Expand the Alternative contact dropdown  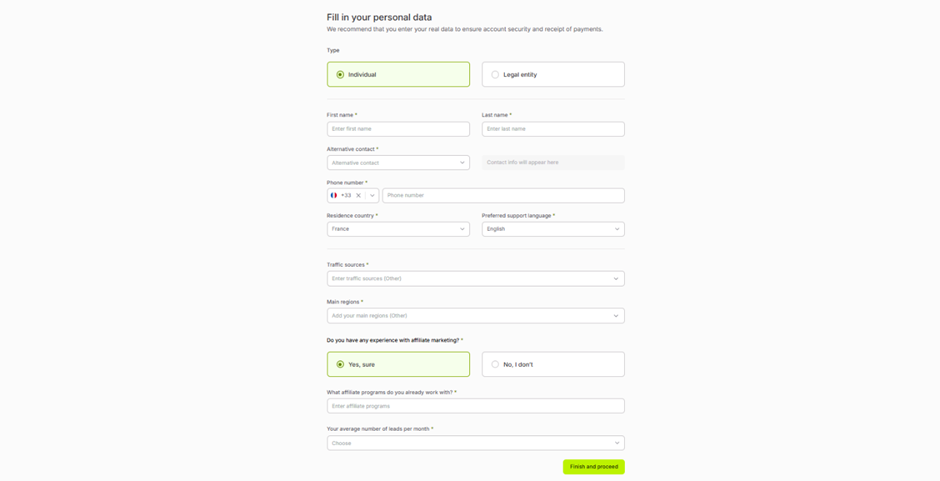tap(398, 162)
